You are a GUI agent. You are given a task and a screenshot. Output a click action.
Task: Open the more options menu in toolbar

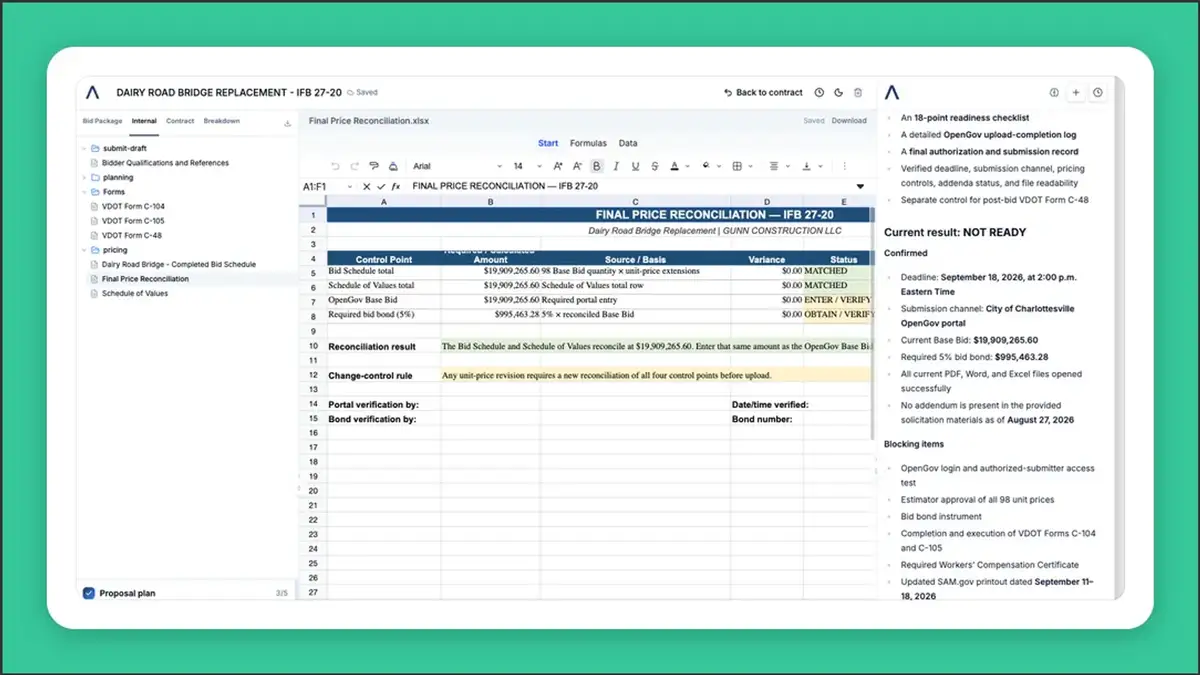coord(844,166)
